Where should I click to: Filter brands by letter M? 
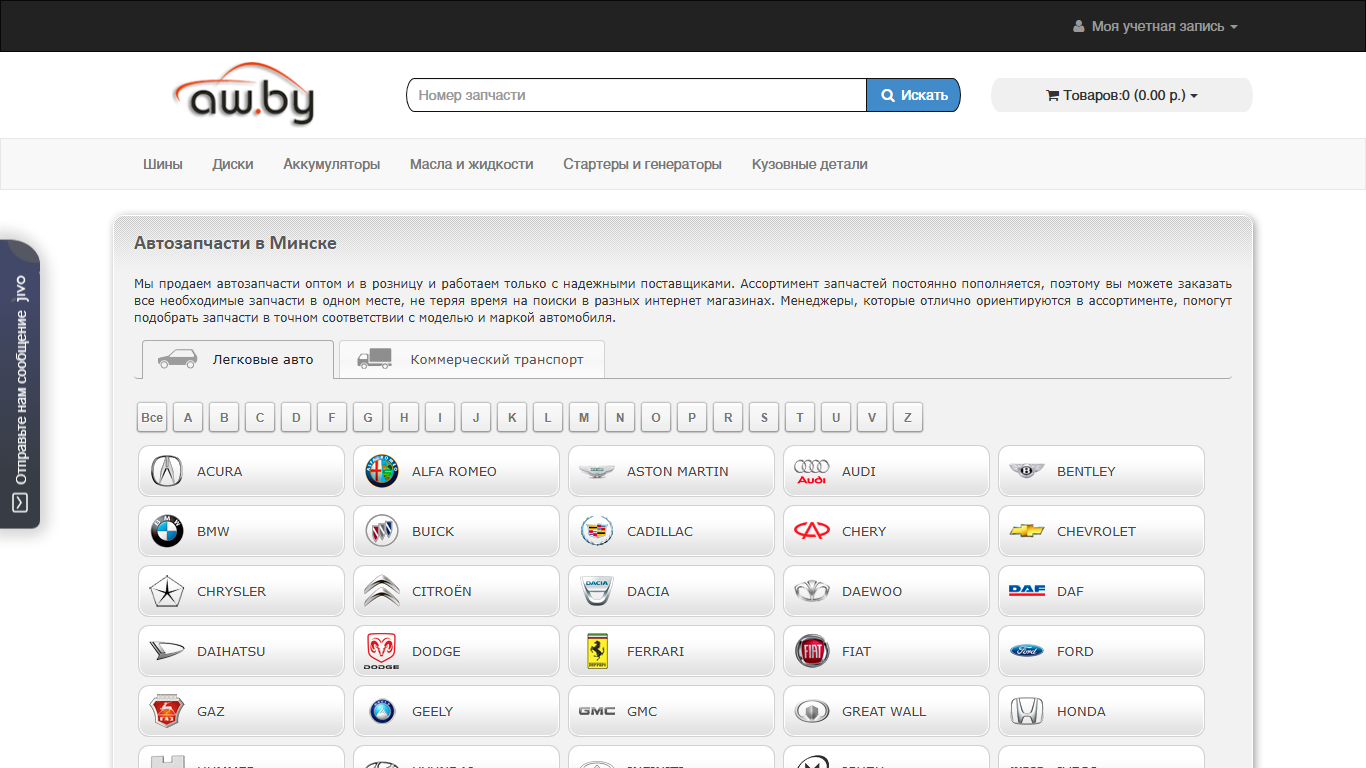coord(584,417)
